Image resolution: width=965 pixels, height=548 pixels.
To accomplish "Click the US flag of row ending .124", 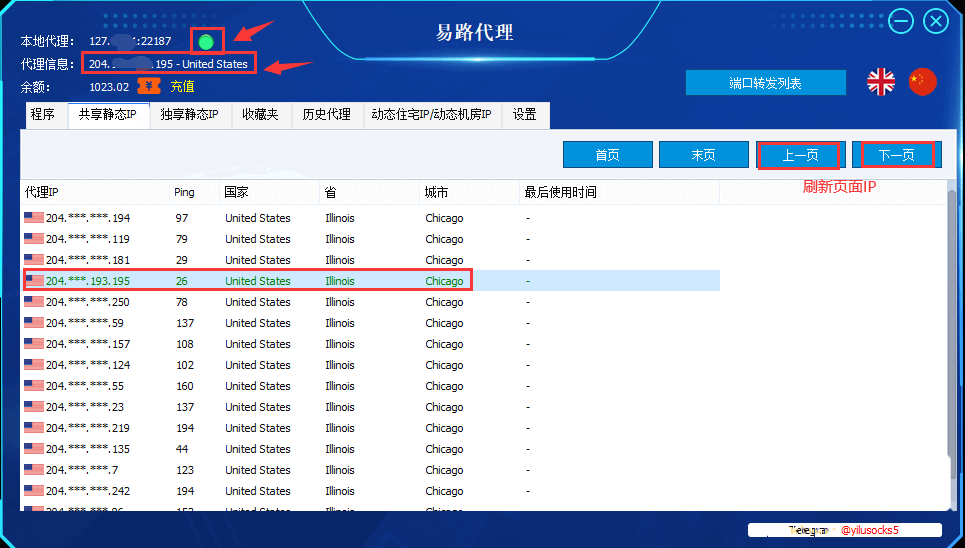I will click(34, 364).
